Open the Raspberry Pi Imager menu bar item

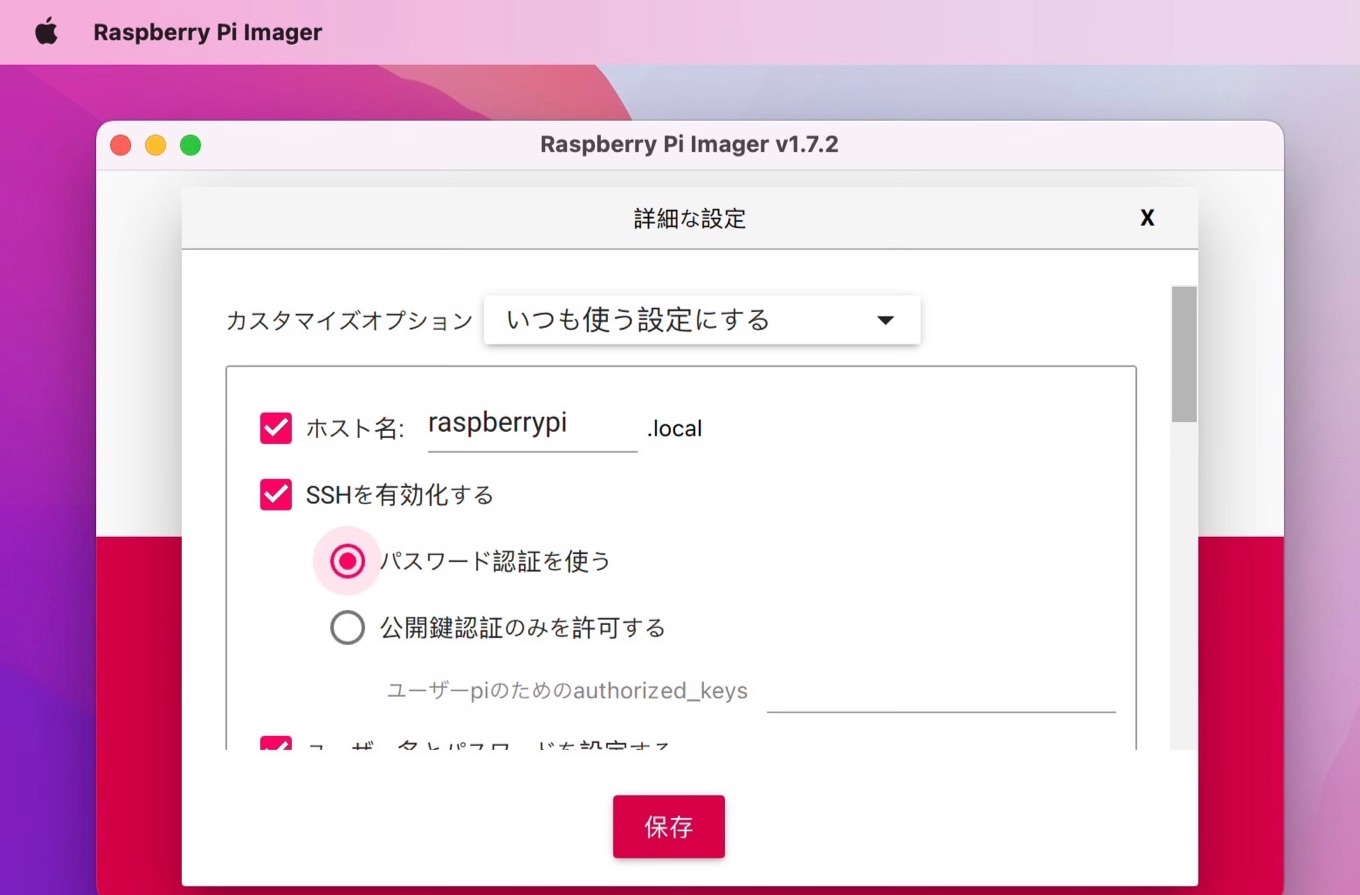[208, 32]
